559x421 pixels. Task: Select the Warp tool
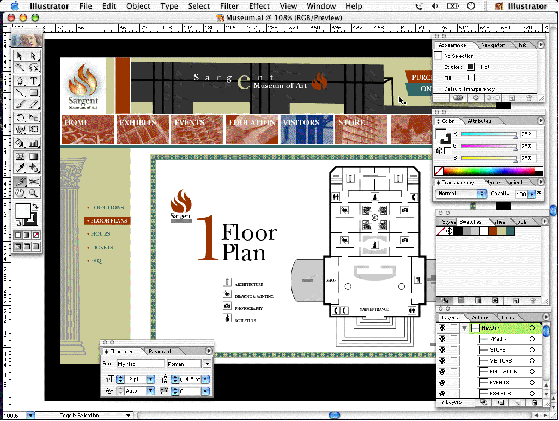coord(20,129)
